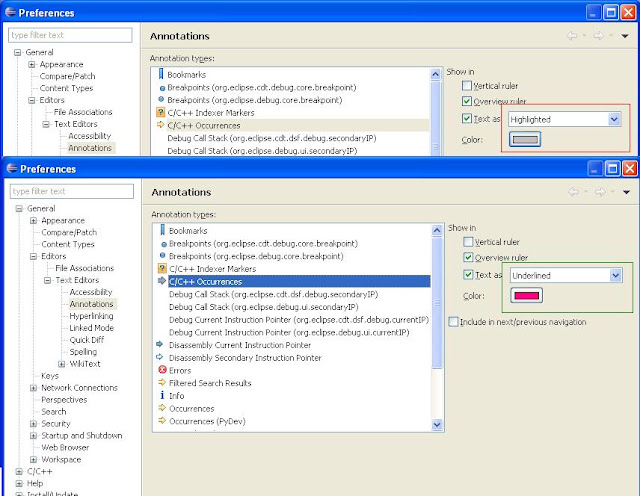
Task: Select Debug Current Instruction Pointer (org.eclipse.debug.ui.currentIP)
Action: 289,332
